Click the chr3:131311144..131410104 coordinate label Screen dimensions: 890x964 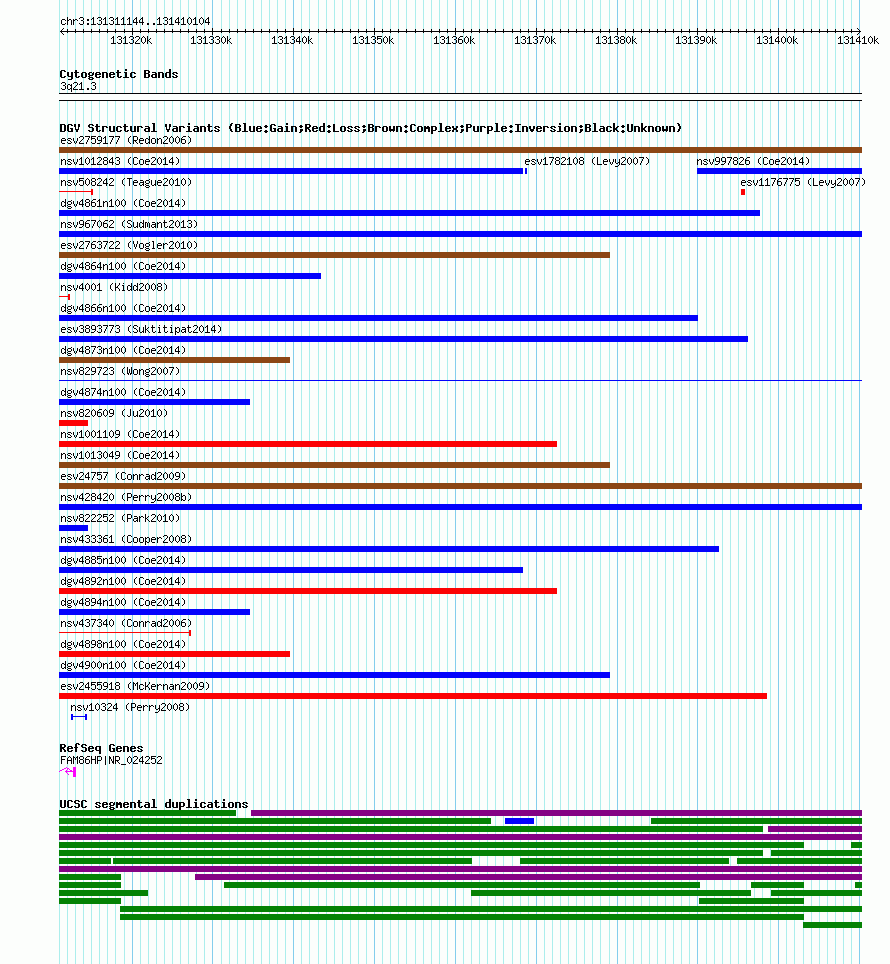click(x=135, y=21)
